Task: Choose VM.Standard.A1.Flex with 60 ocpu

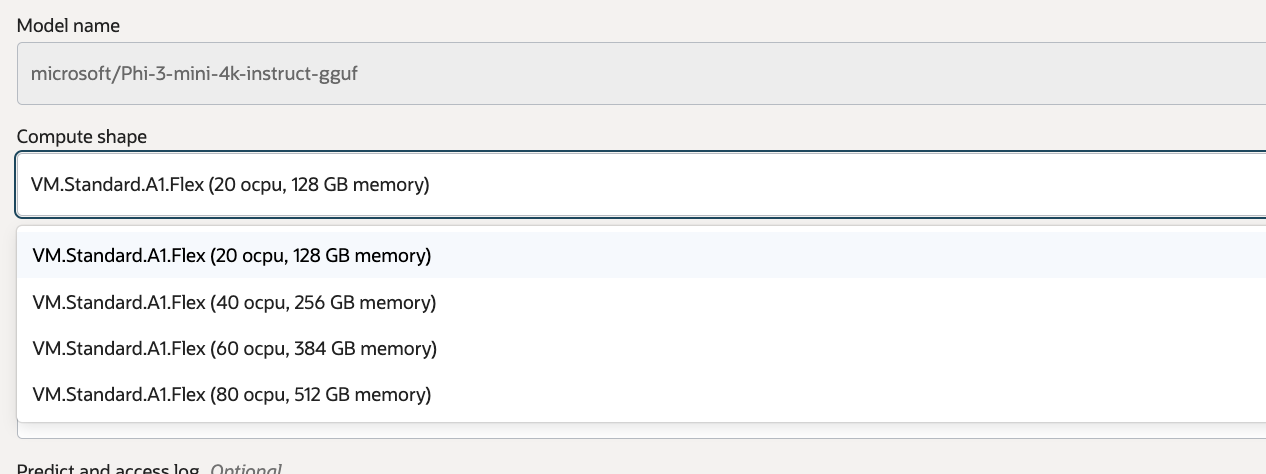Action: [x=234, y=348]
